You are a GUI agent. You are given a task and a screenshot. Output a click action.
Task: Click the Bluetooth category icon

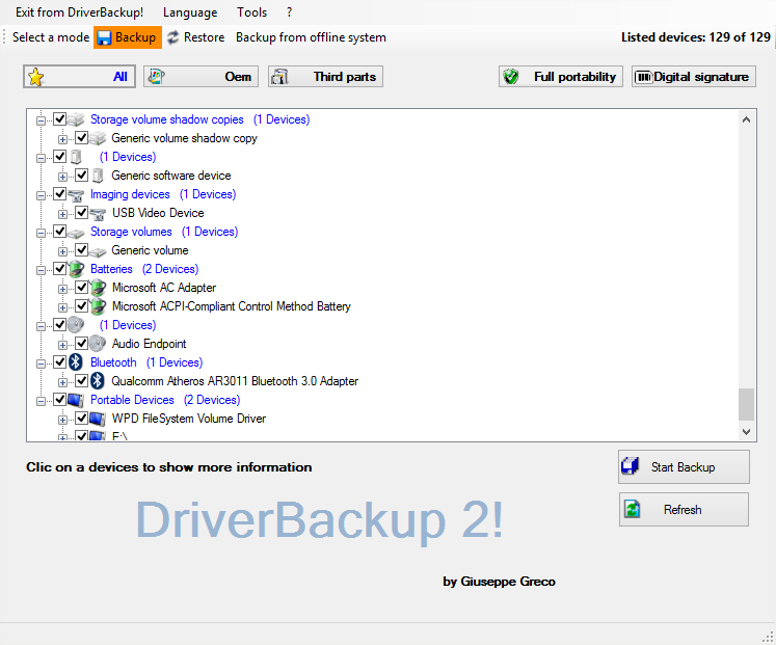coord(76,362)
